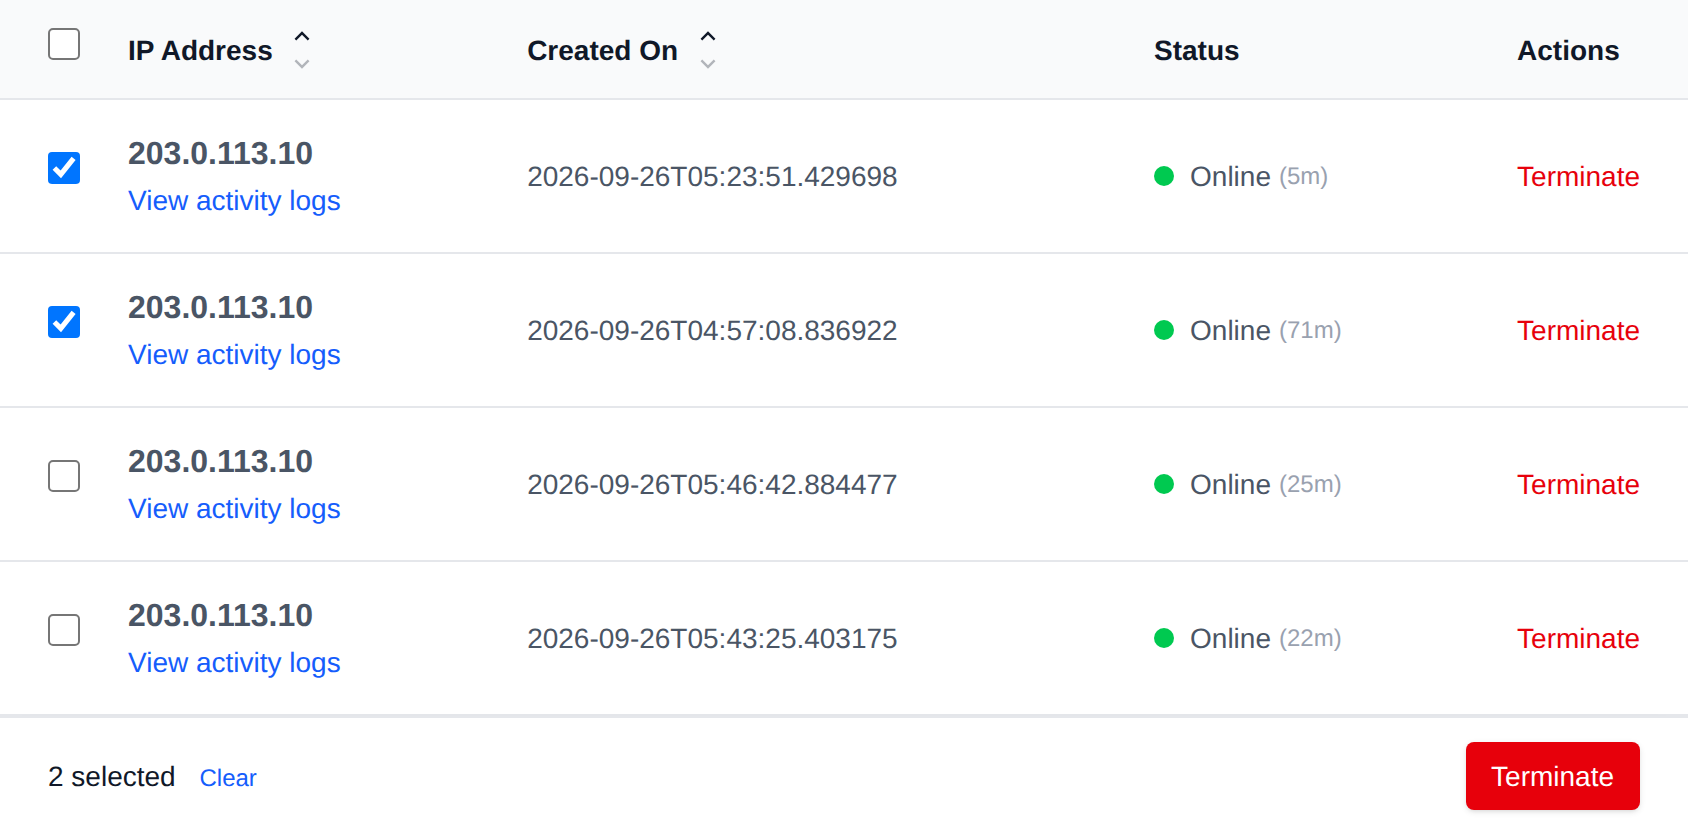Sort IP Address descending with the down chevron
The width and height of the screenshot is (1688, 834).
pos(302,63)
